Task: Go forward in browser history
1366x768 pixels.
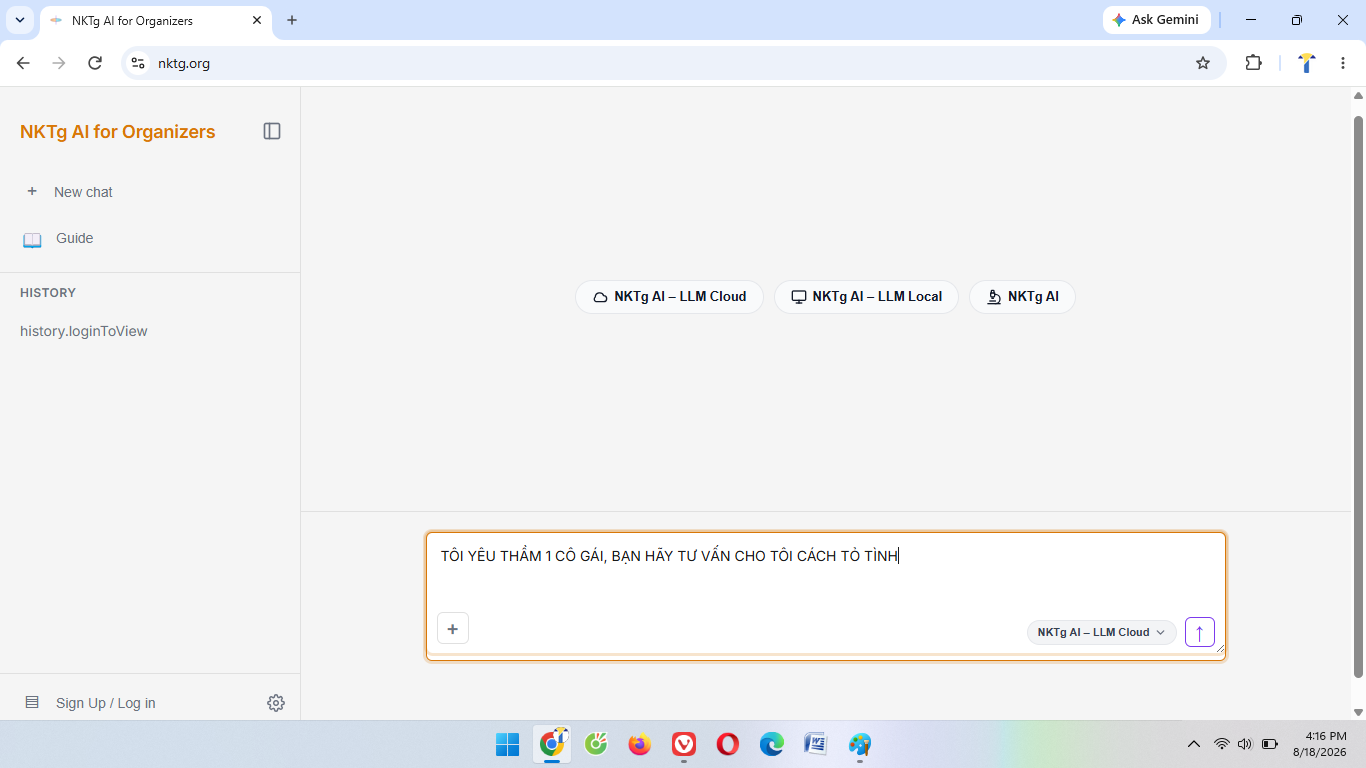Action: pyautogui.click(x=59, y=63)
